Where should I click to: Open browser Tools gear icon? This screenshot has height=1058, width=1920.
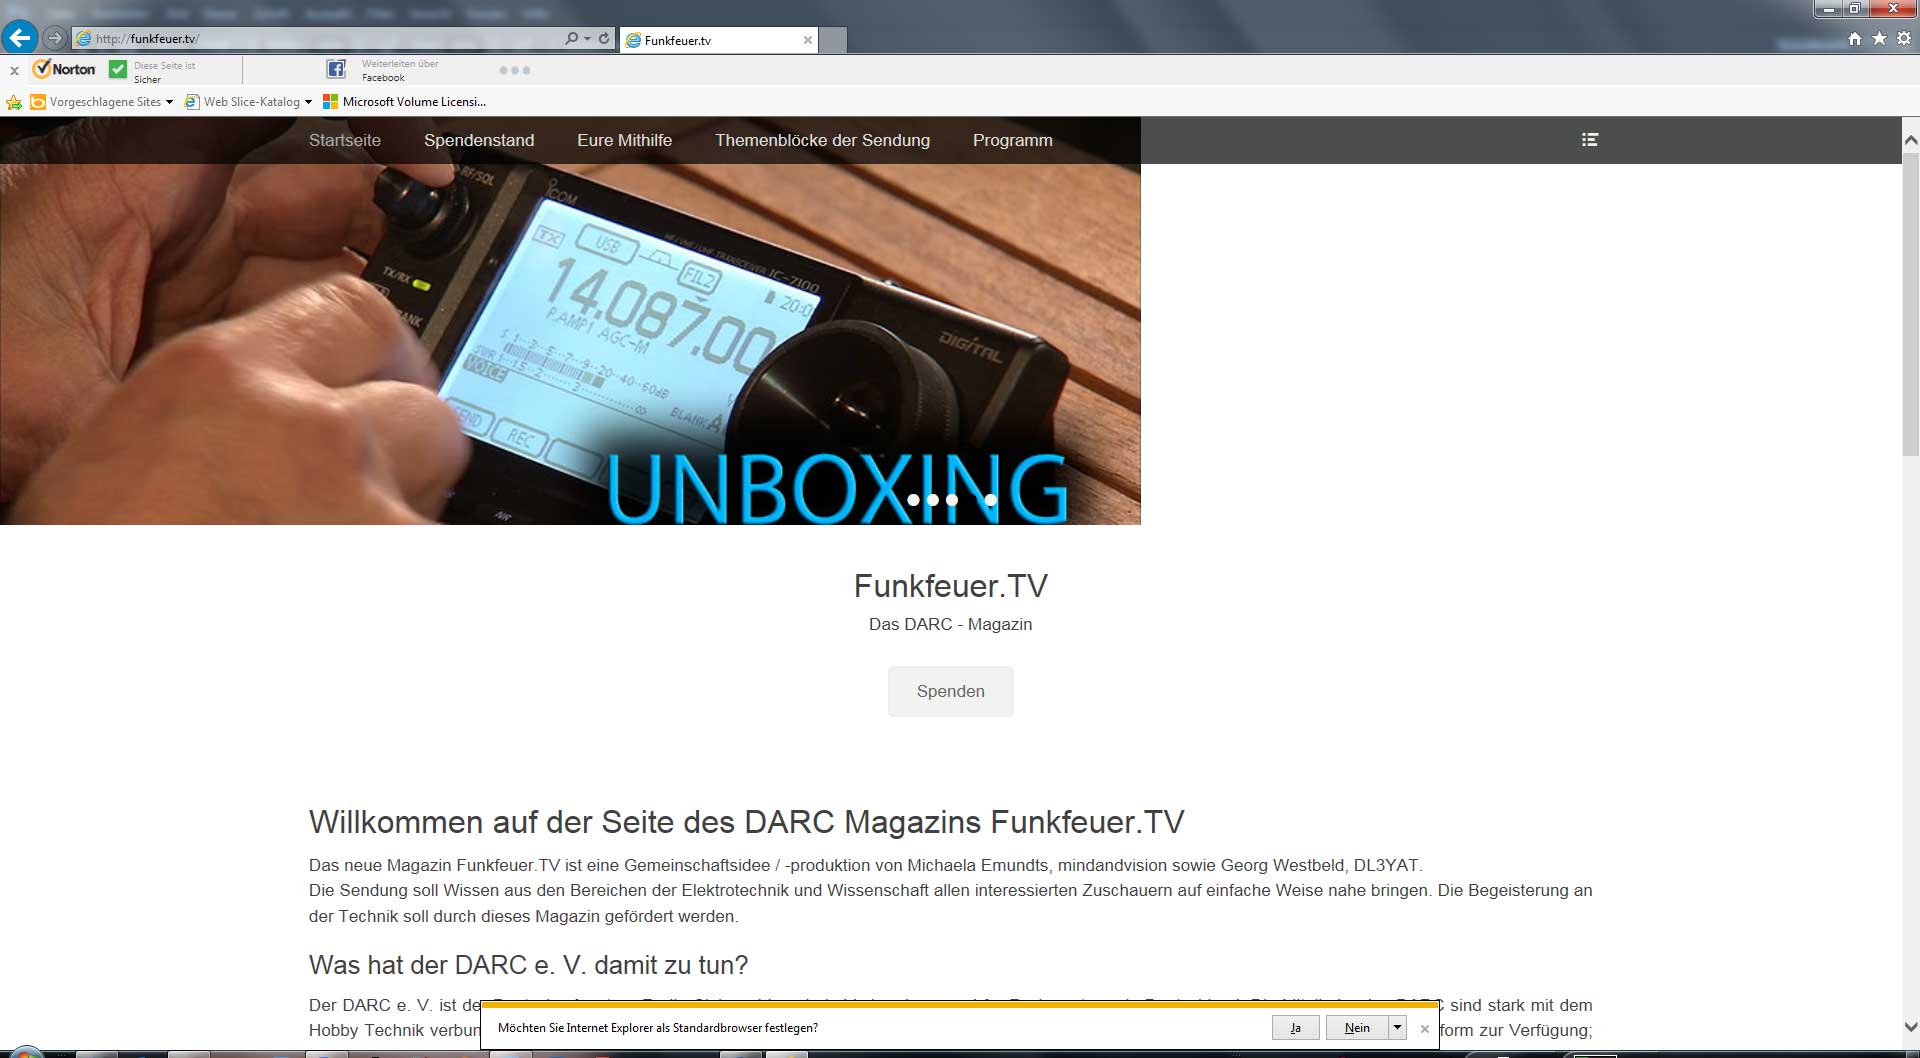click(x=1904, y=38)
